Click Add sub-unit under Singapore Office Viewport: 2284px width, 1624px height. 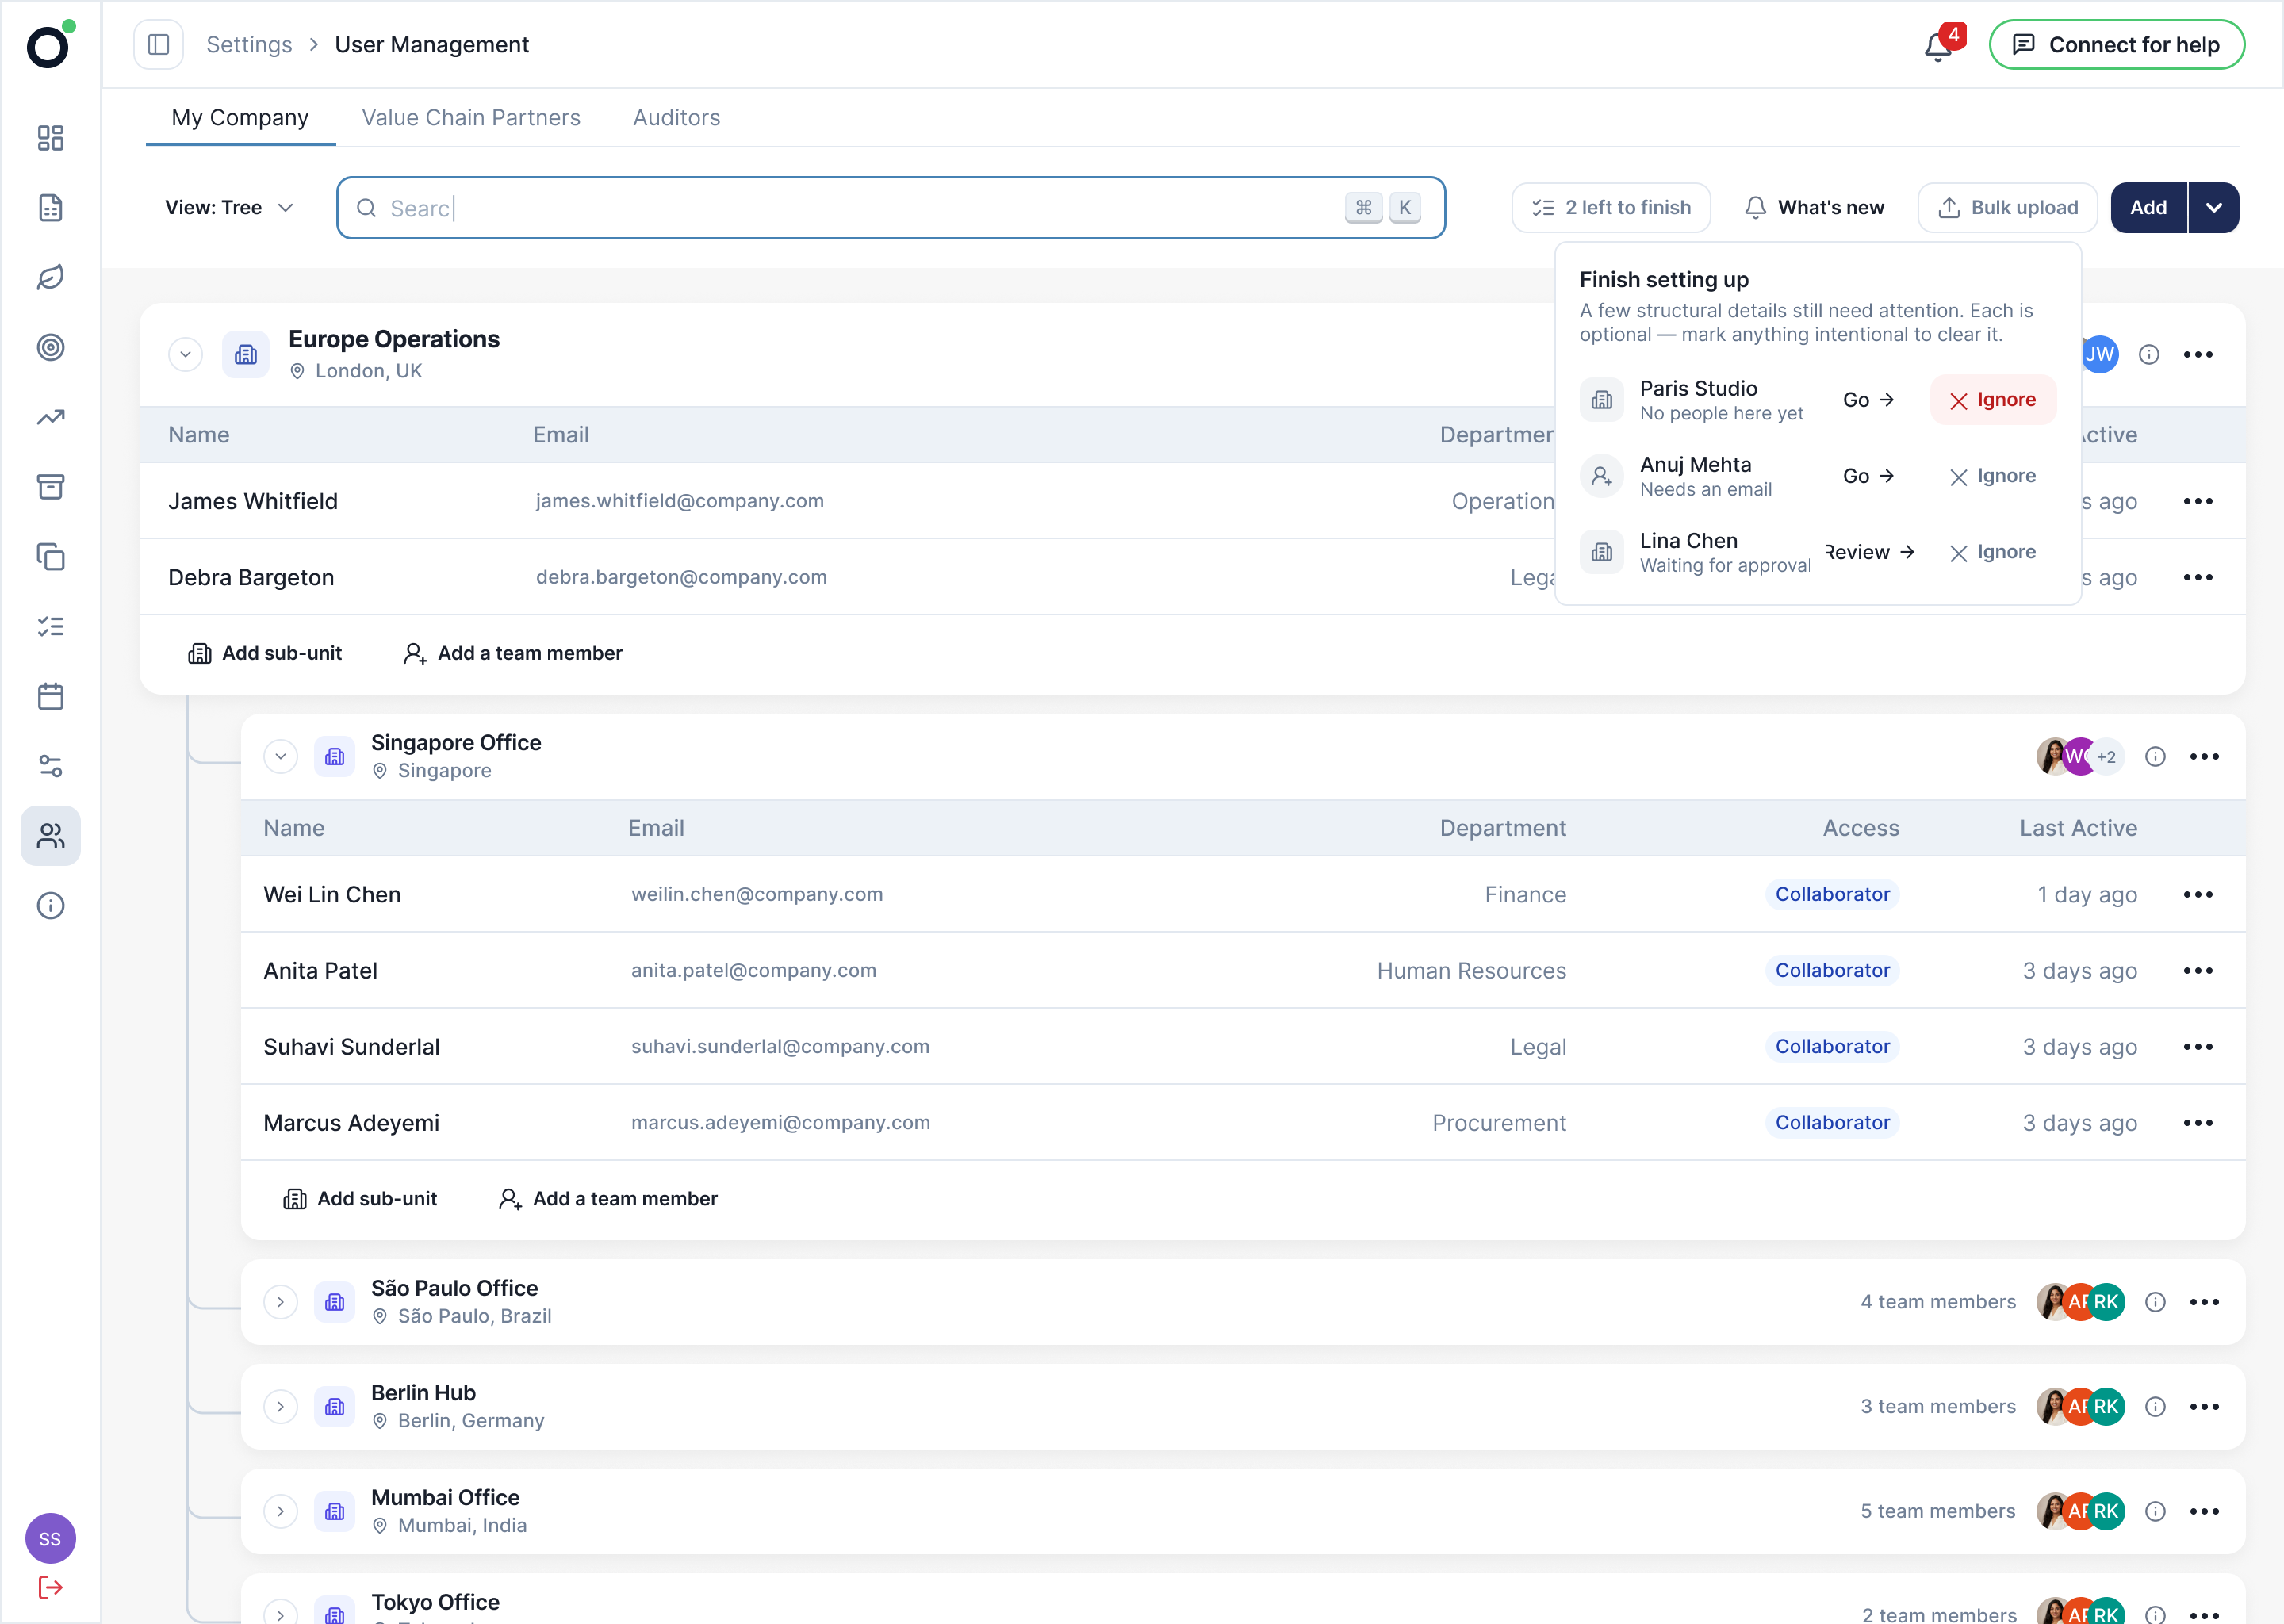(x=360, y=1199)
